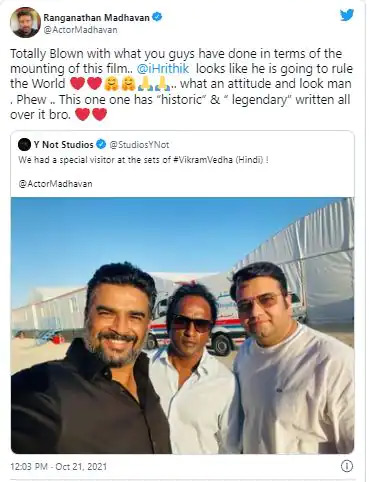
Task: Click the verified badge beside Y Not Studios
Action: [101, 144]
